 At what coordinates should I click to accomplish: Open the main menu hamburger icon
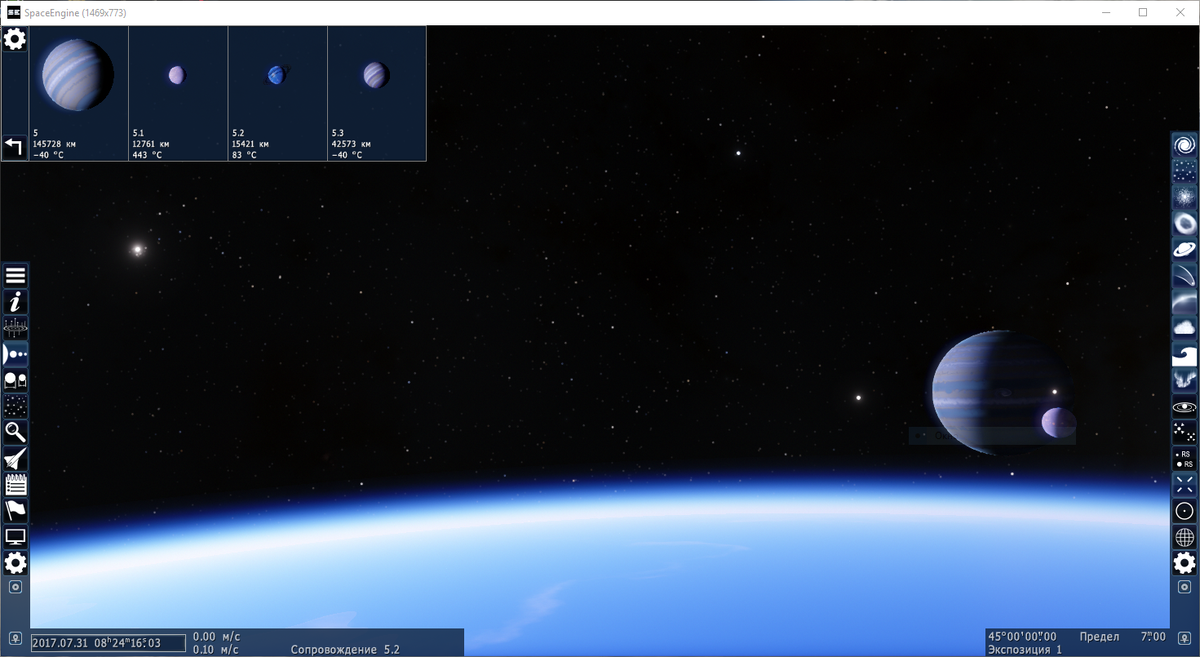[x=15, y=276]
